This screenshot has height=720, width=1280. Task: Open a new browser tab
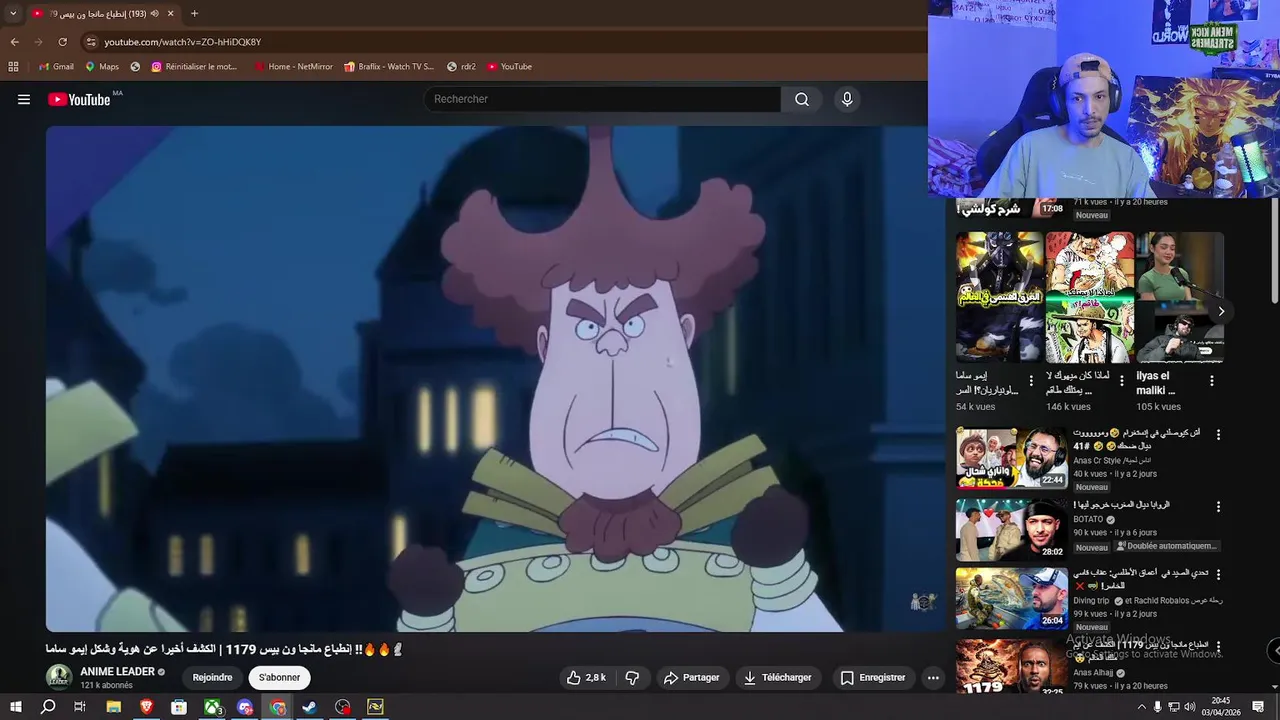point(194,14)
